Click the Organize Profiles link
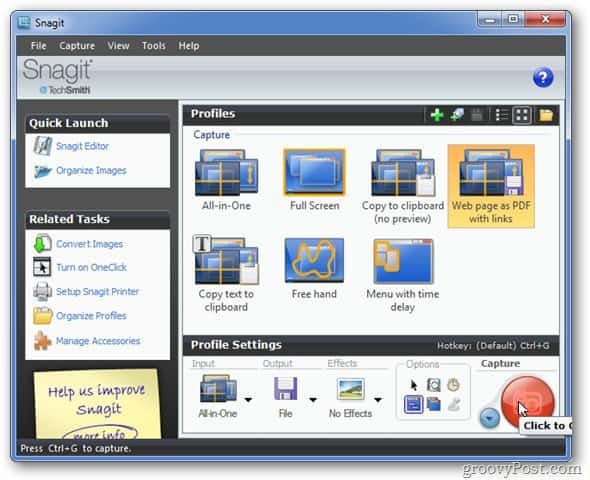This screenshot has width=590, height=480. click(x=91, y=316)
